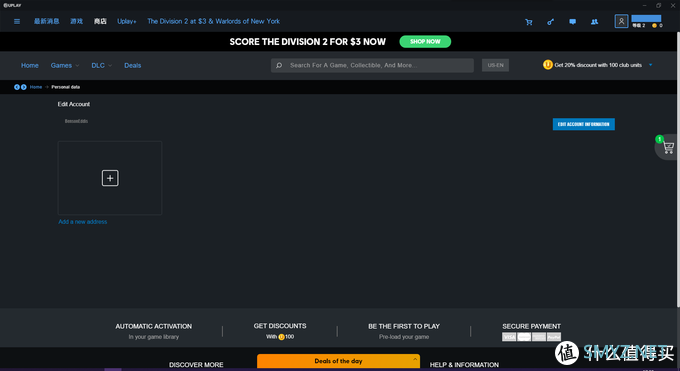The image size is (680, 371).
Task: Click the Shop Now button
Action: 425,42
